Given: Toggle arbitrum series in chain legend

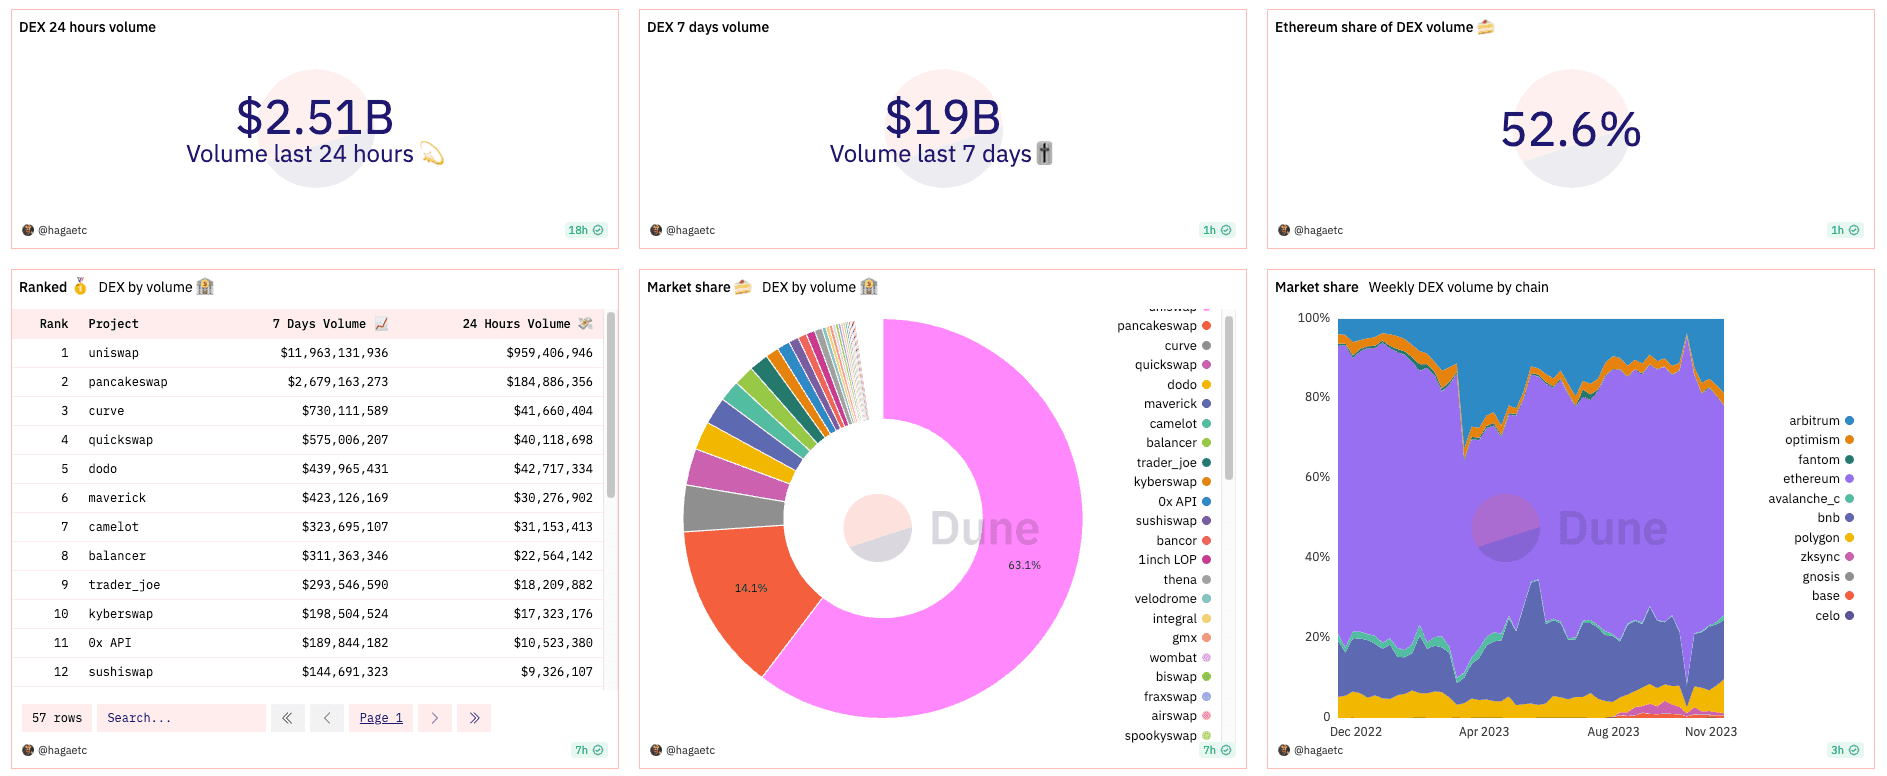Looking at the screenshot, I should pos(1814,421).
